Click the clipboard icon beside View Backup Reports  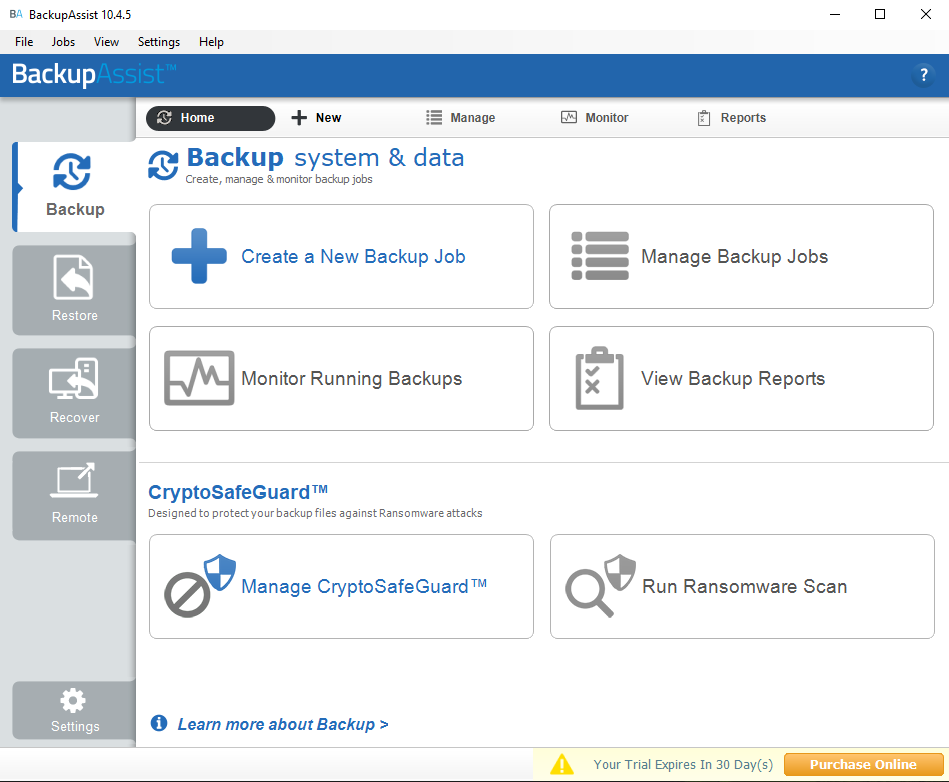point(599,378)
